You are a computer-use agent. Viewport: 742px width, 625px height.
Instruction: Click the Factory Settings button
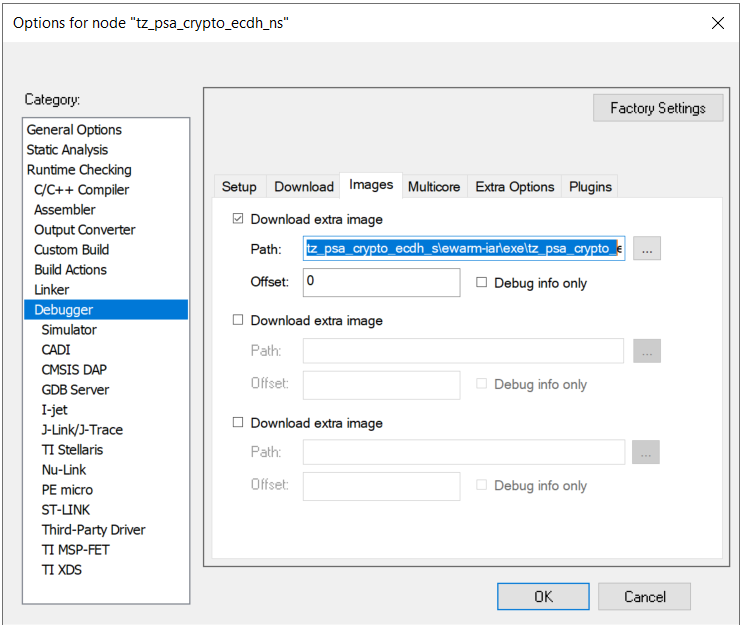click(658, 108)
